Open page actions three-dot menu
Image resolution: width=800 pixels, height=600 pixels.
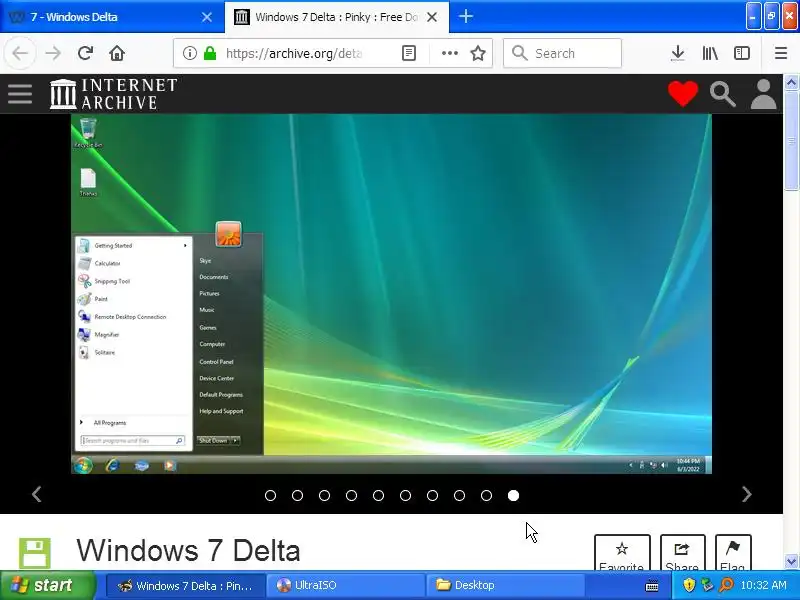449,53
